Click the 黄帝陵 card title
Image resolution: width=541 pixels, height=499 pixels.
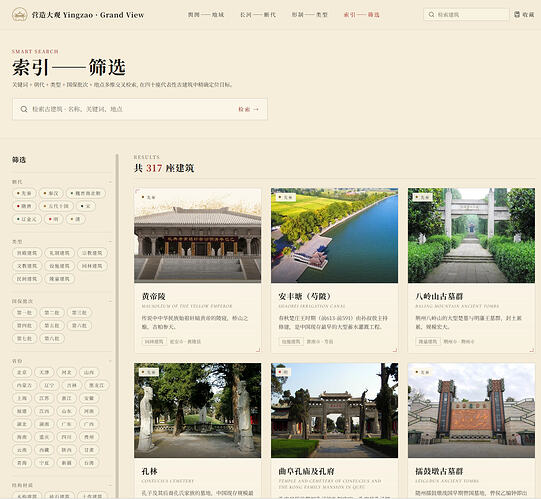(x=154, y=296)
